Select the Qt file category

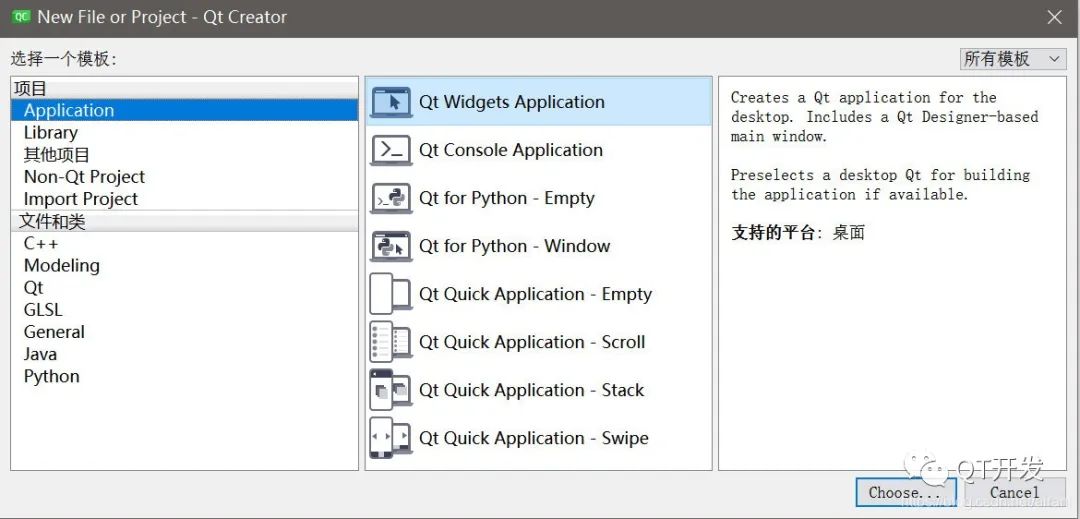[185, 288]
